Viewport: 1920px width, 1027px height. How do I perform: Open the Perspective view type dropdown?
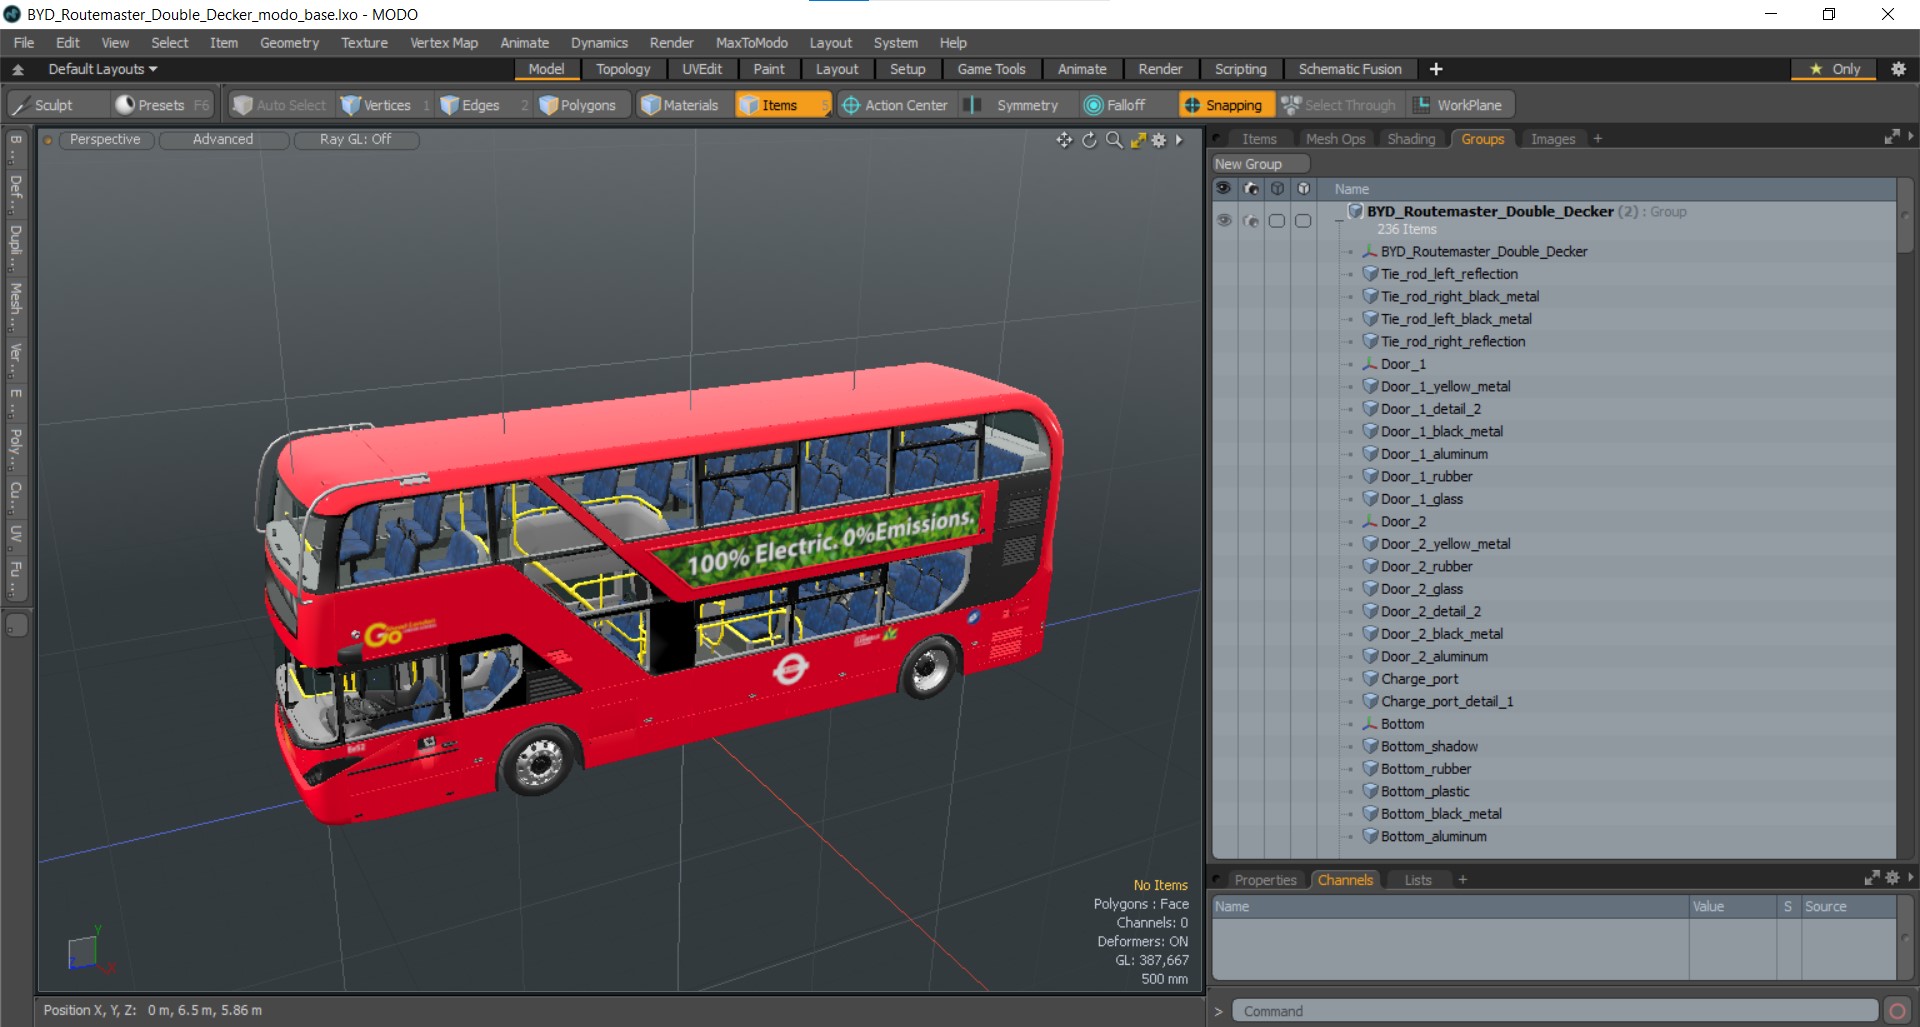click(x=105, y=139)
